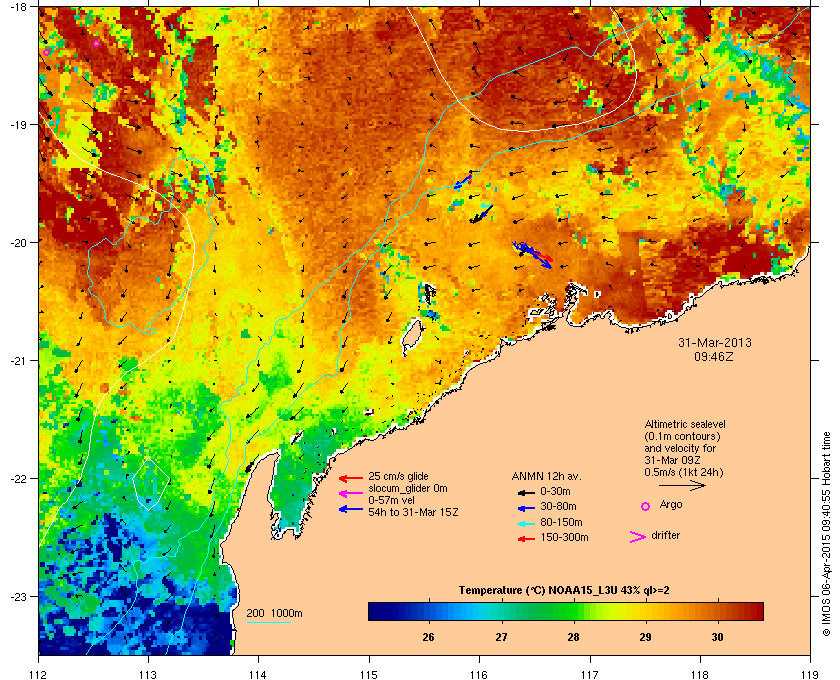
Task: Click the cyan 80-150m ANMN legend arrow
Action: [x=526, y=524]
